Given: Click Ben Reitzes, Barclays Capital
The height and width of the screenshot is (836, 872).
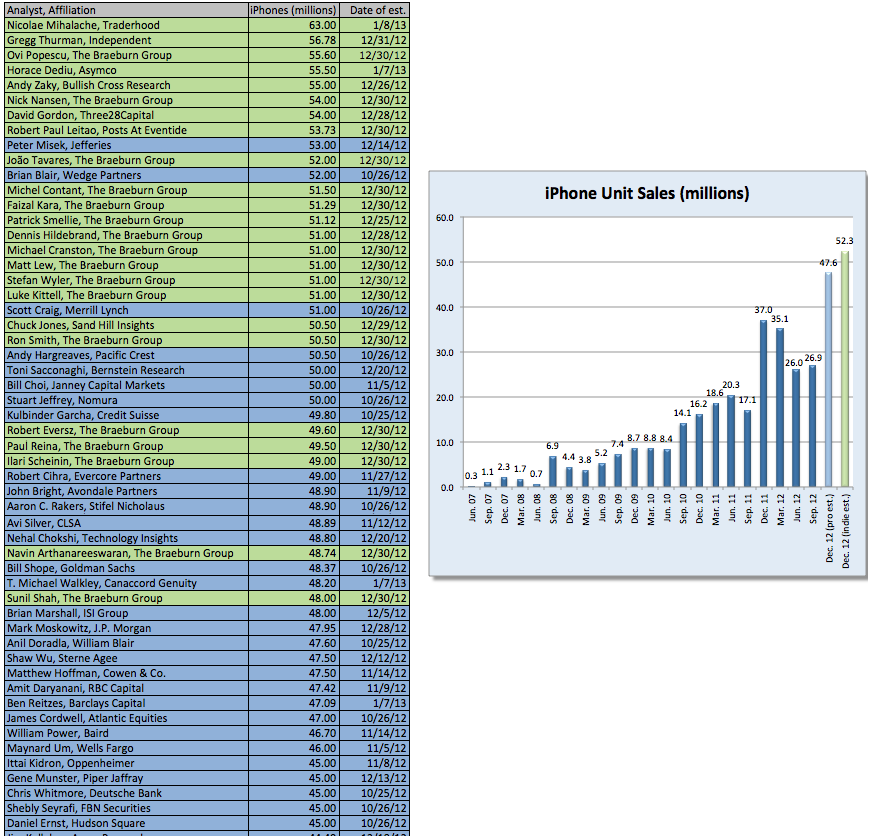Looking at the screenshot, I should click(x=126, y=704).
